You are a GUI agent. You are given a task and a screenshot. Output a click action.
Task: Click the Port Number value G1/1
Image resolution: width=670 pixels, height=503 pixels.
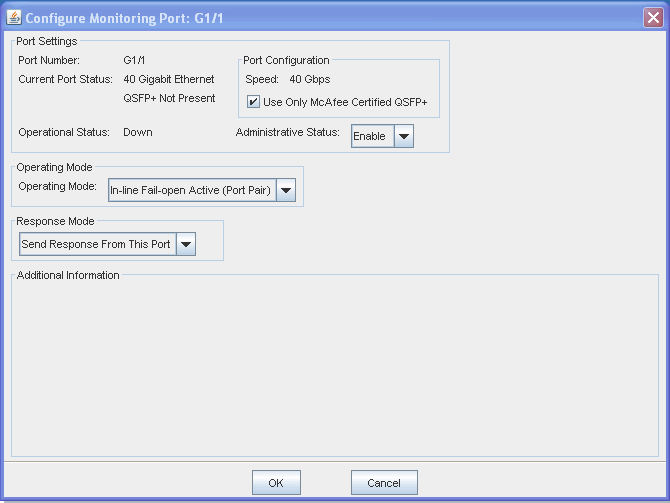click(x=134, y=60)
